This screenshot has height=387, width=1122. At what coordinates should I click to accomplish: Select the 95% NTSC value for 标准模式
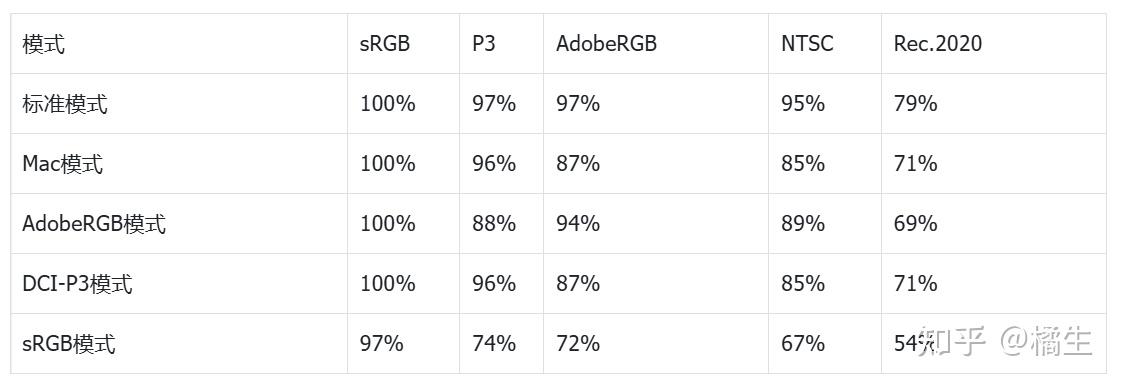[803, 104]
